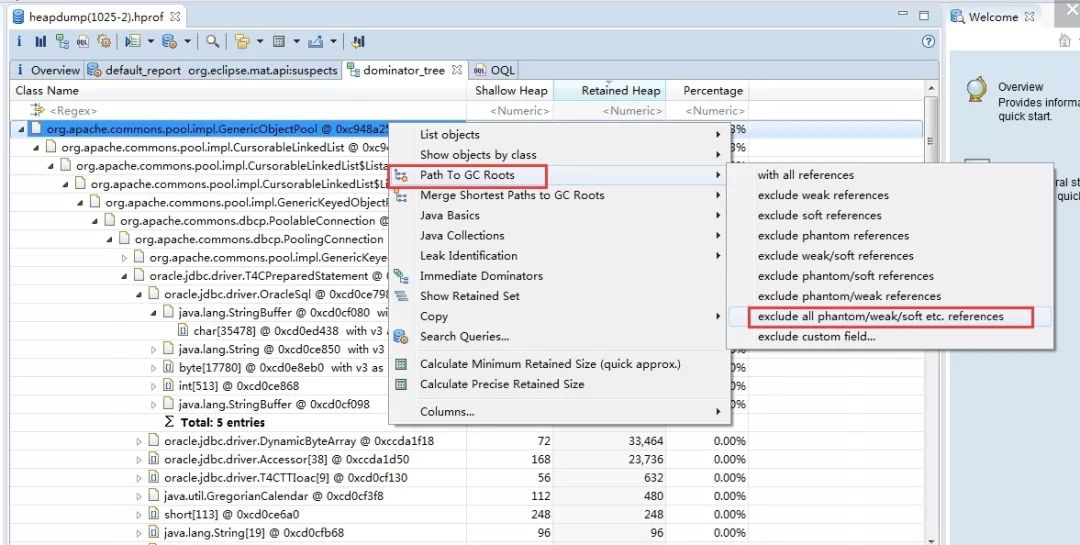Click the Welcome home icon
Screen dimensions: 1080x545
[x=1065, y=41]
